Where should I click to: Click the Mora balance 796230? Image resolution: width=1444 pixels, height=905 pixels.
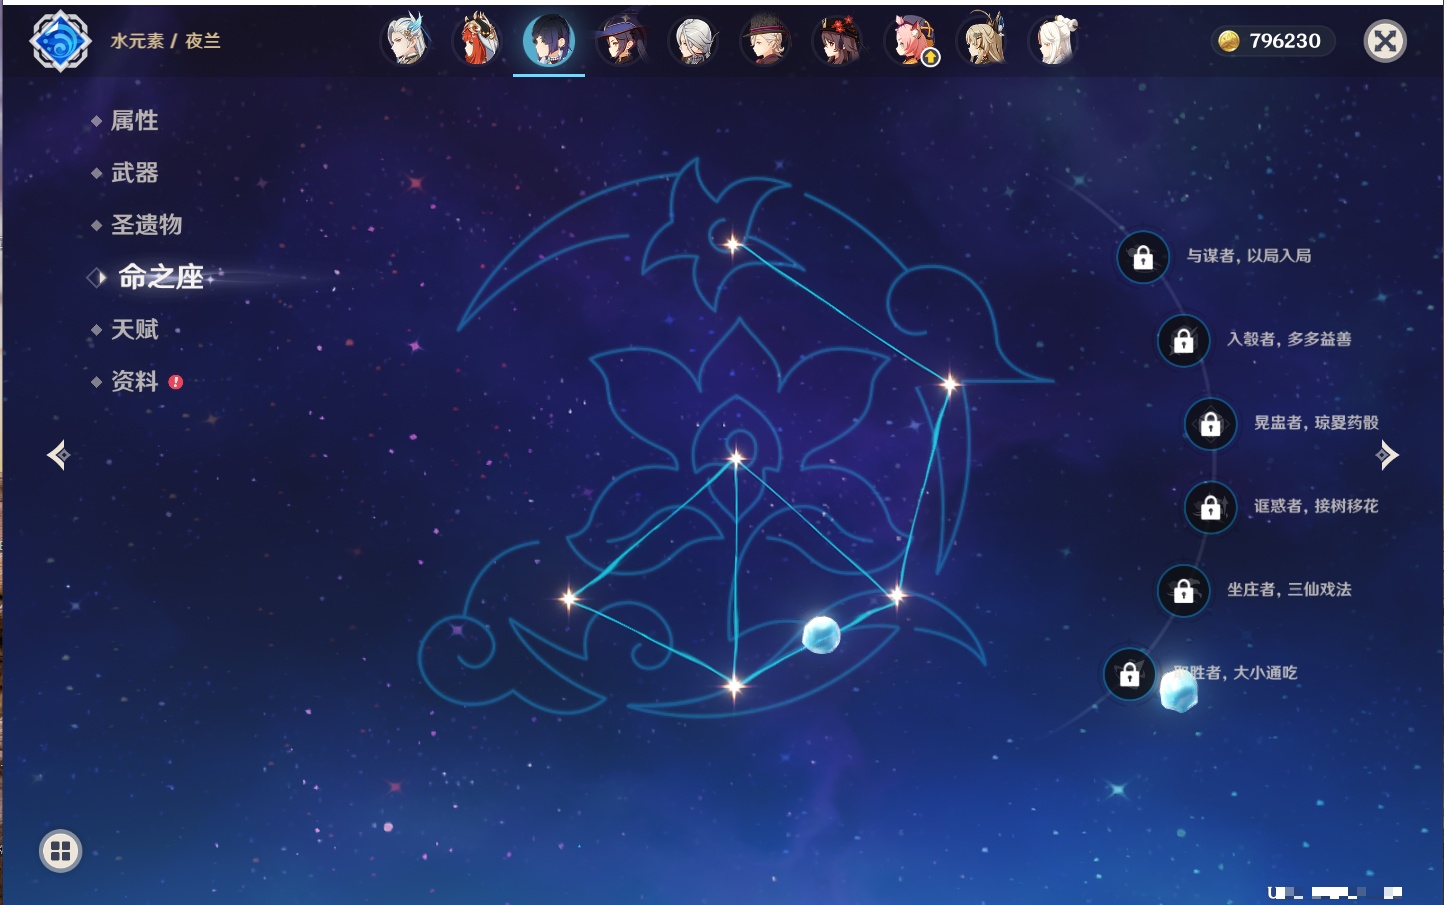pos(1285,41)
